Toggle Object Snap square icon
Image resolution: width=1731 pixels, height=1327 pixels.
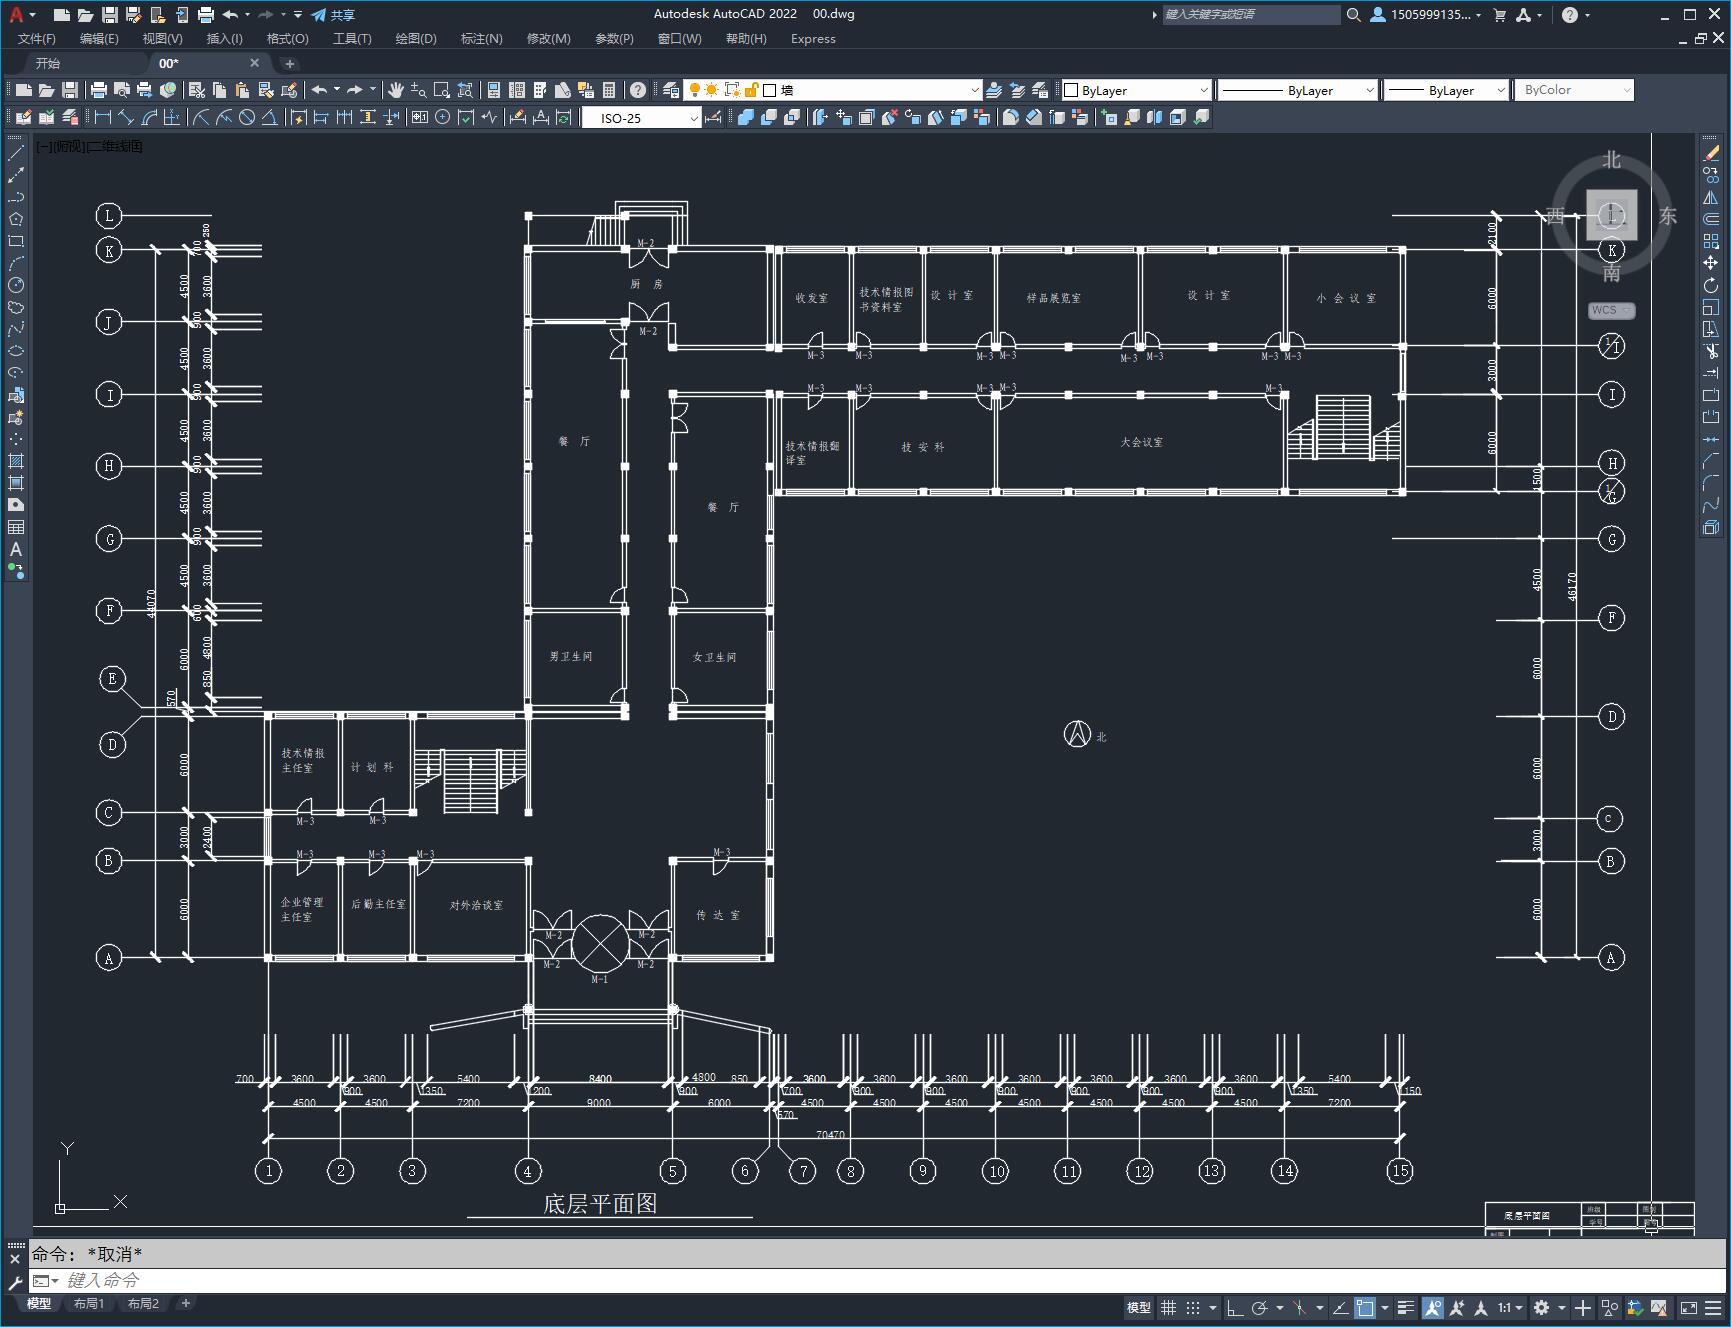[x=1365, y=1307]
